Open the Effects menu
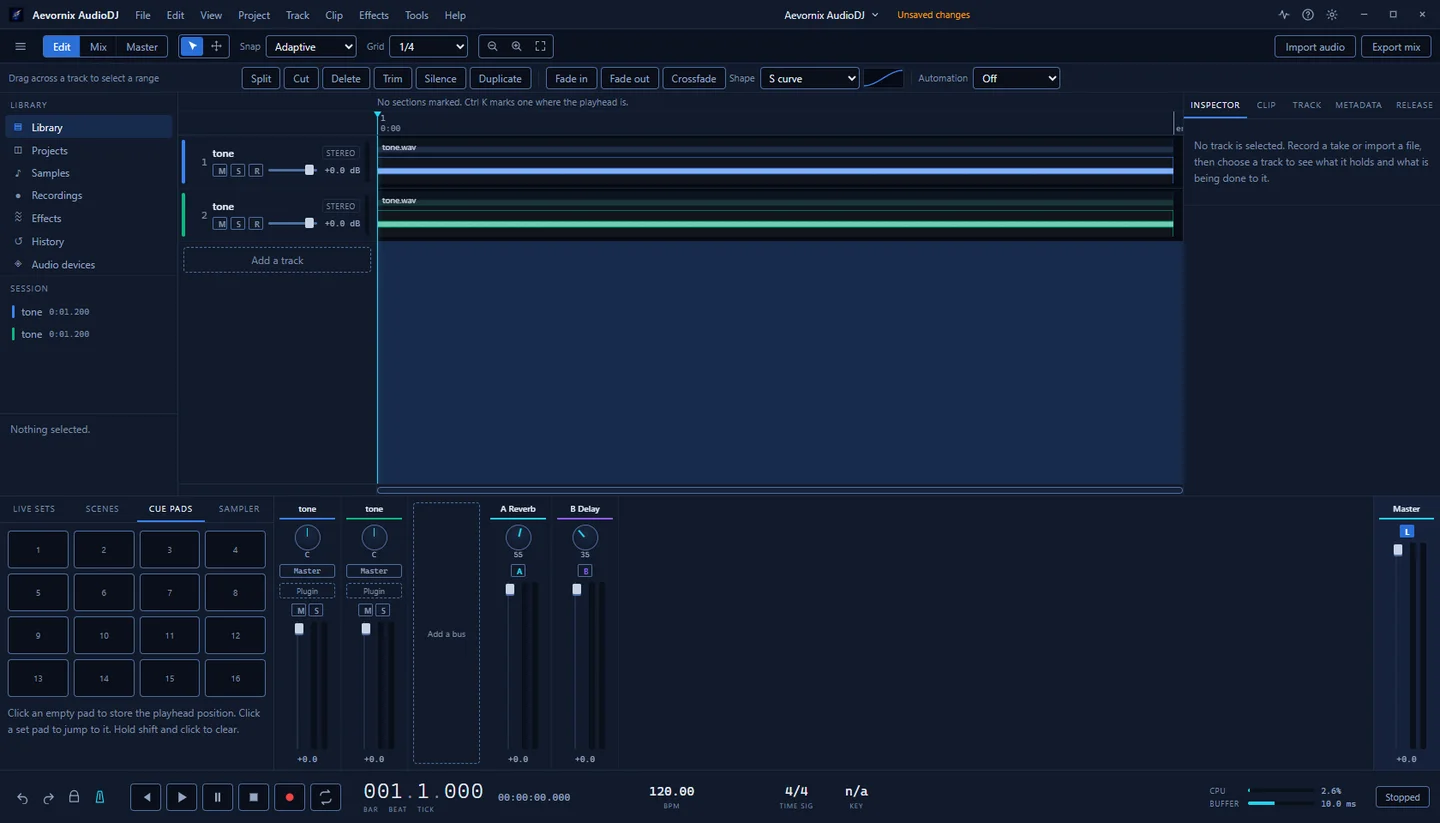Screen dimensions: 1440x823 tap(374, 15)
